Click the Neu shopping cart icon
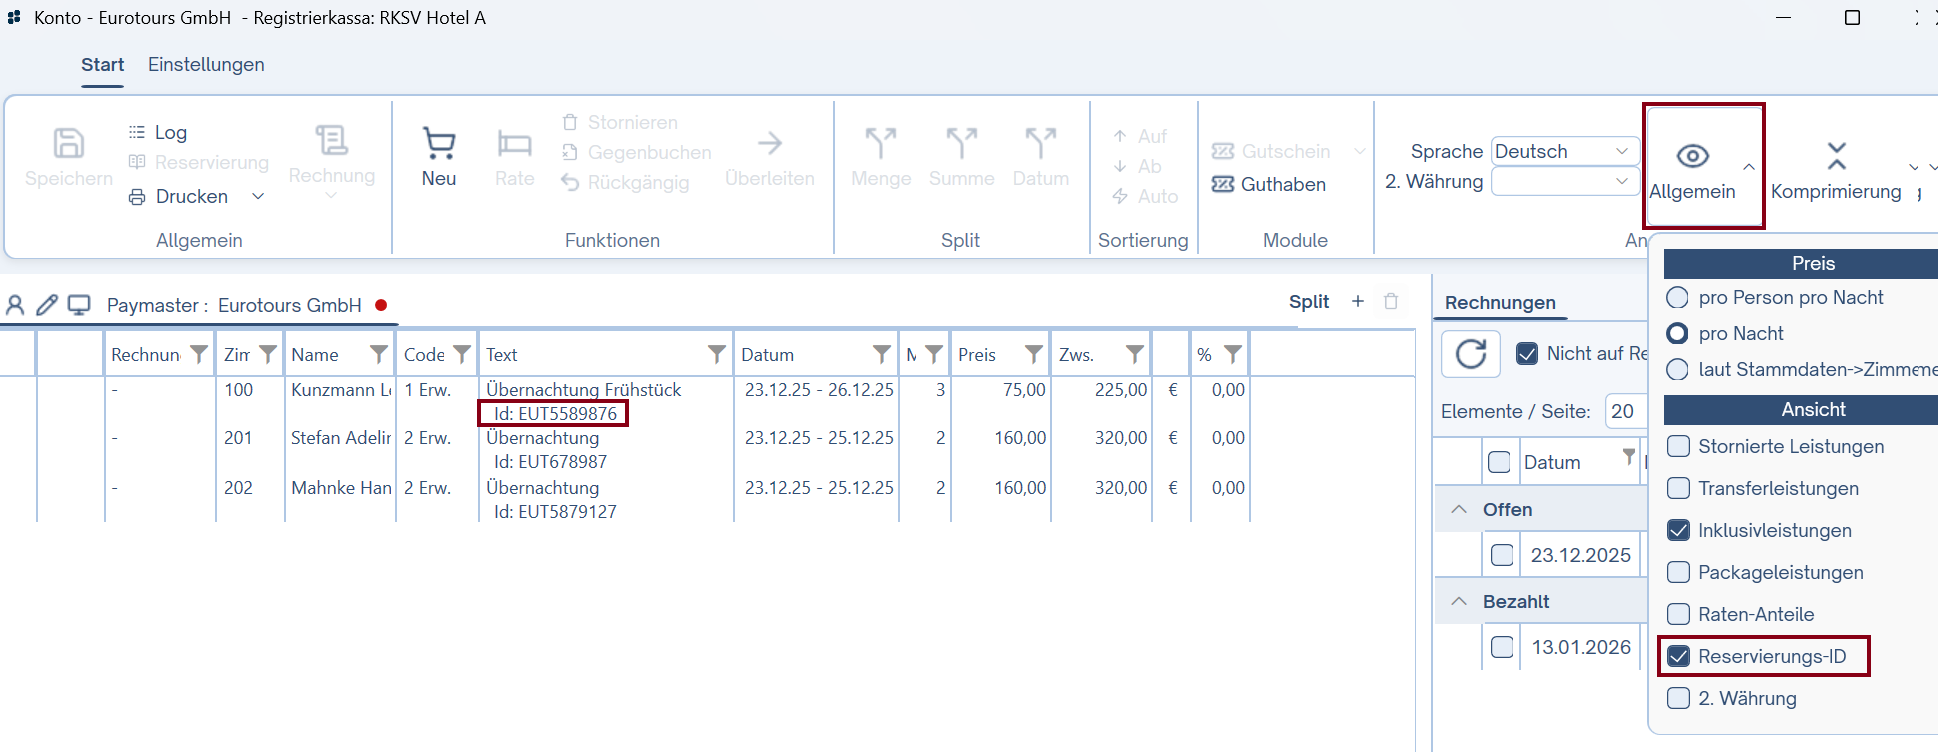 439,144
